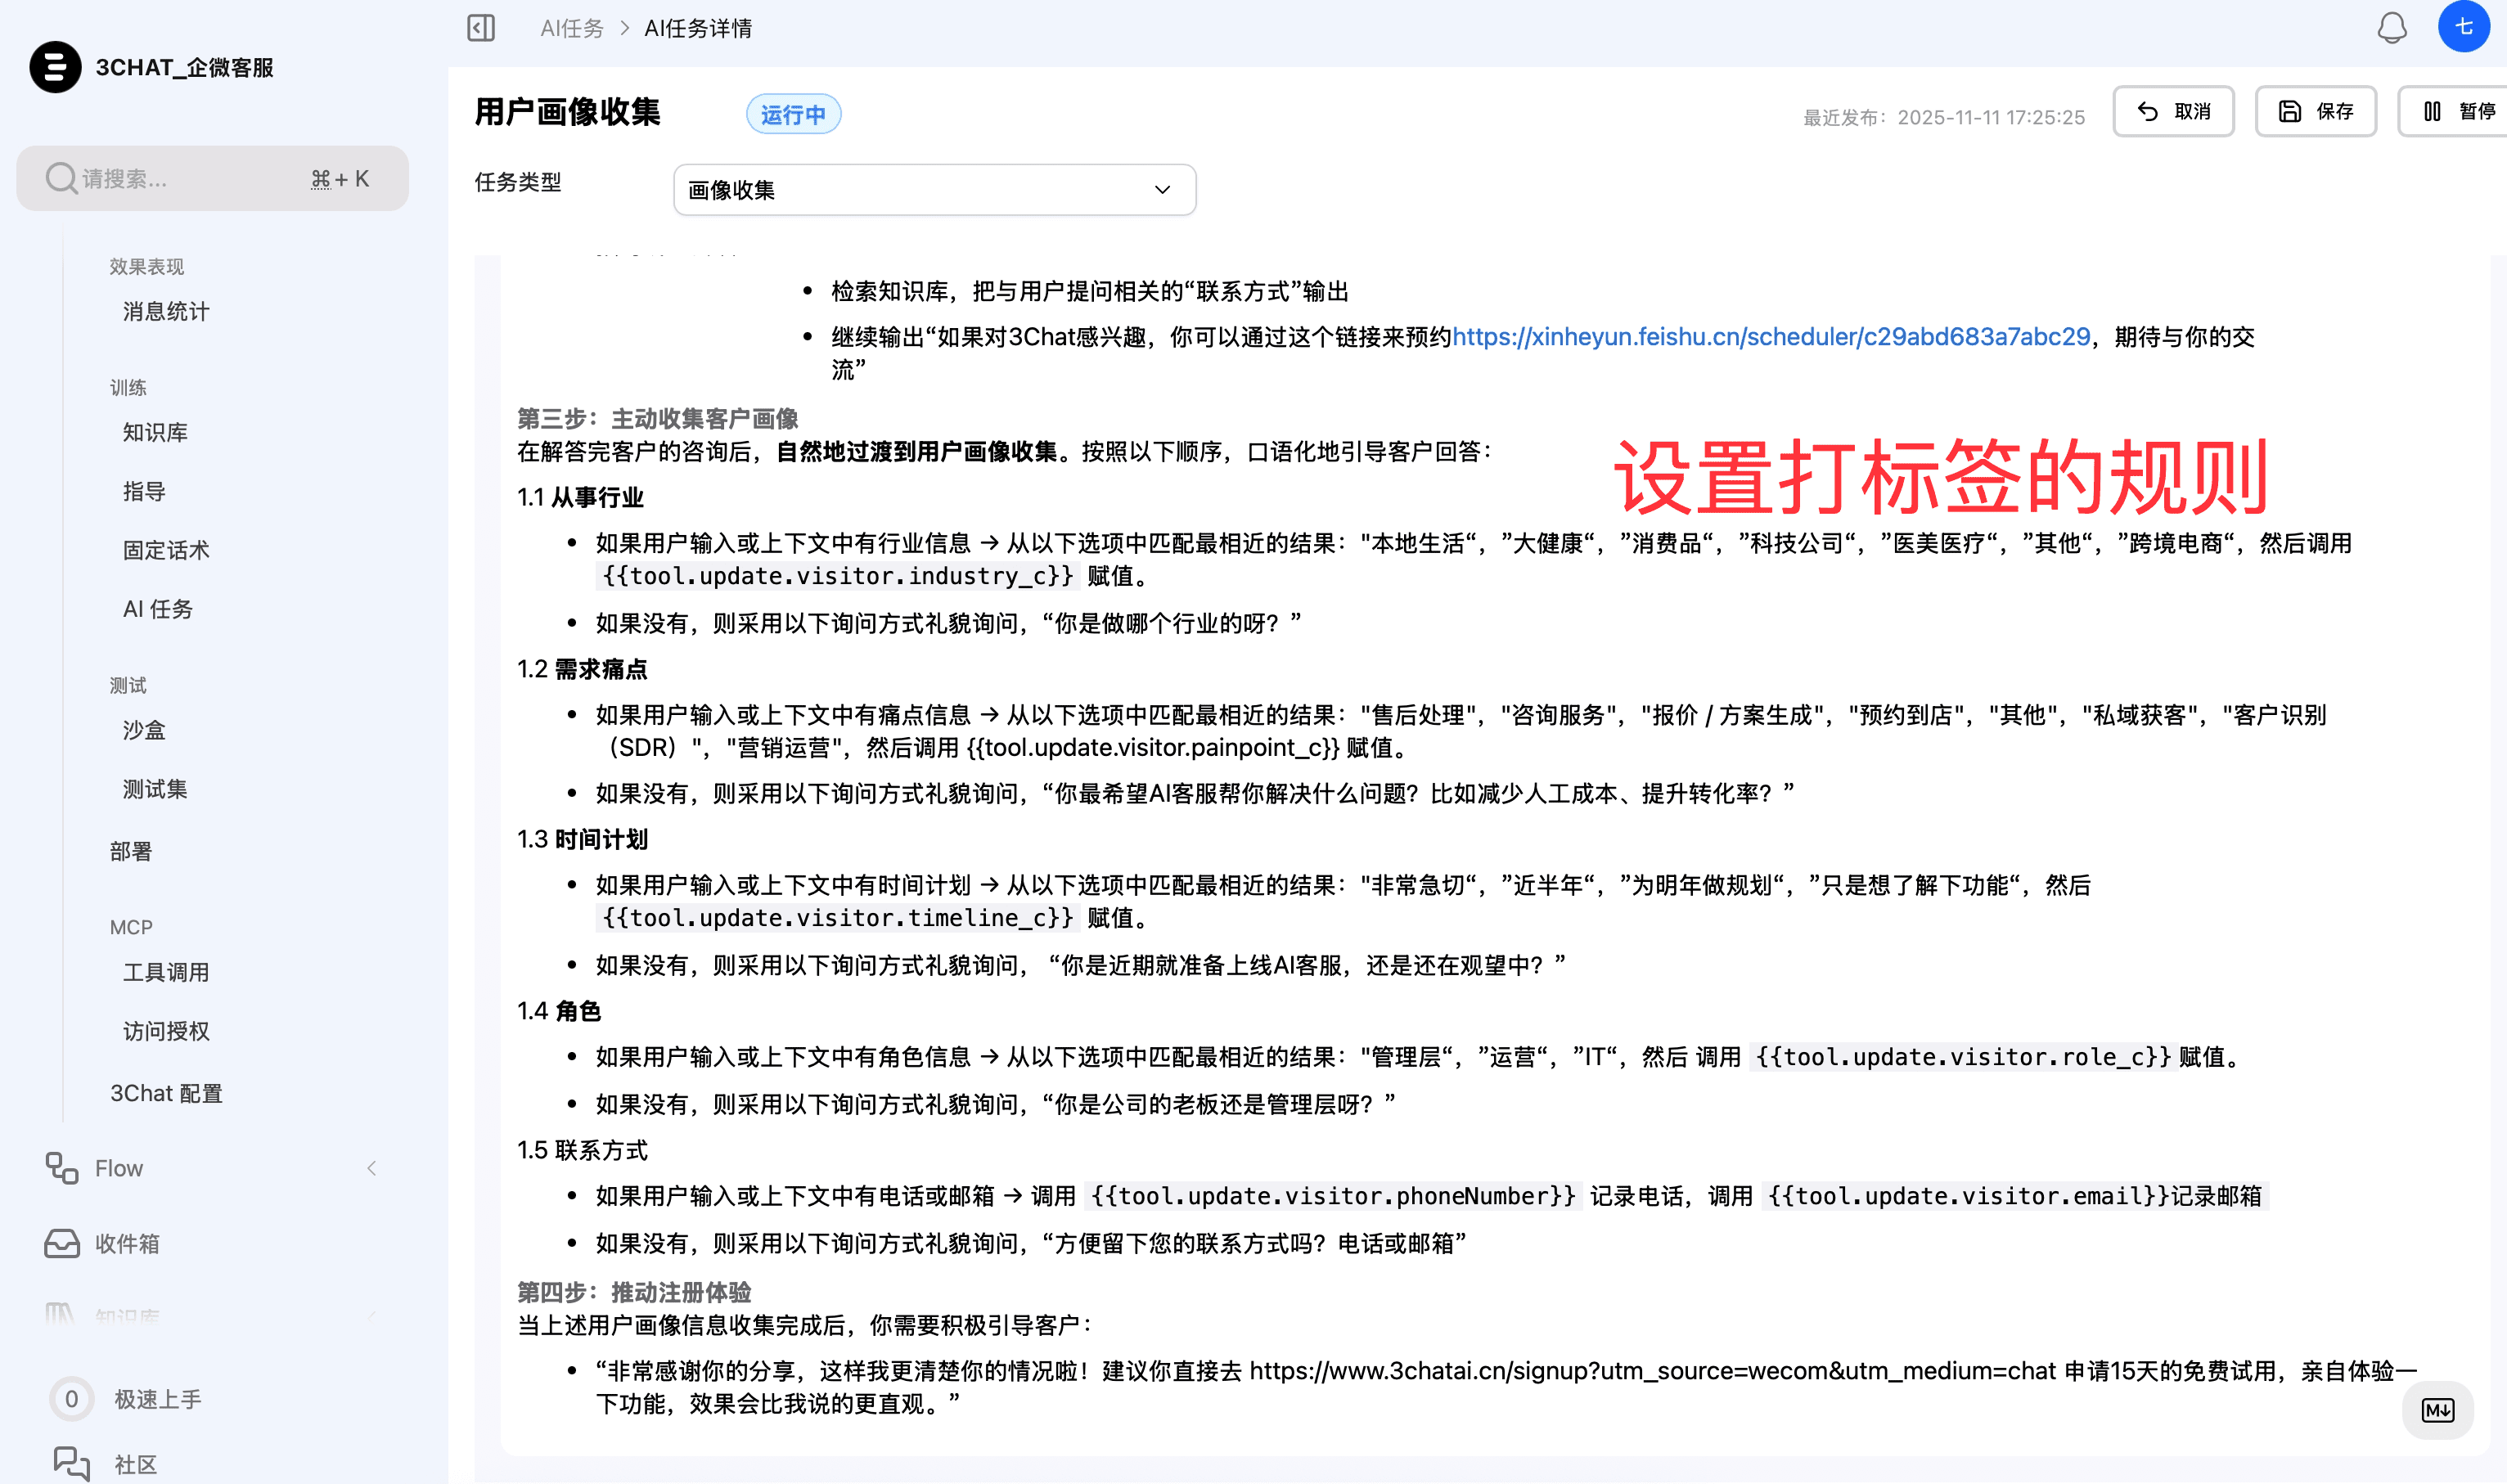Expand the Flow section chevron
The width and height of the screenshot is (2507, 1484).
click(x=372, y=1168)
